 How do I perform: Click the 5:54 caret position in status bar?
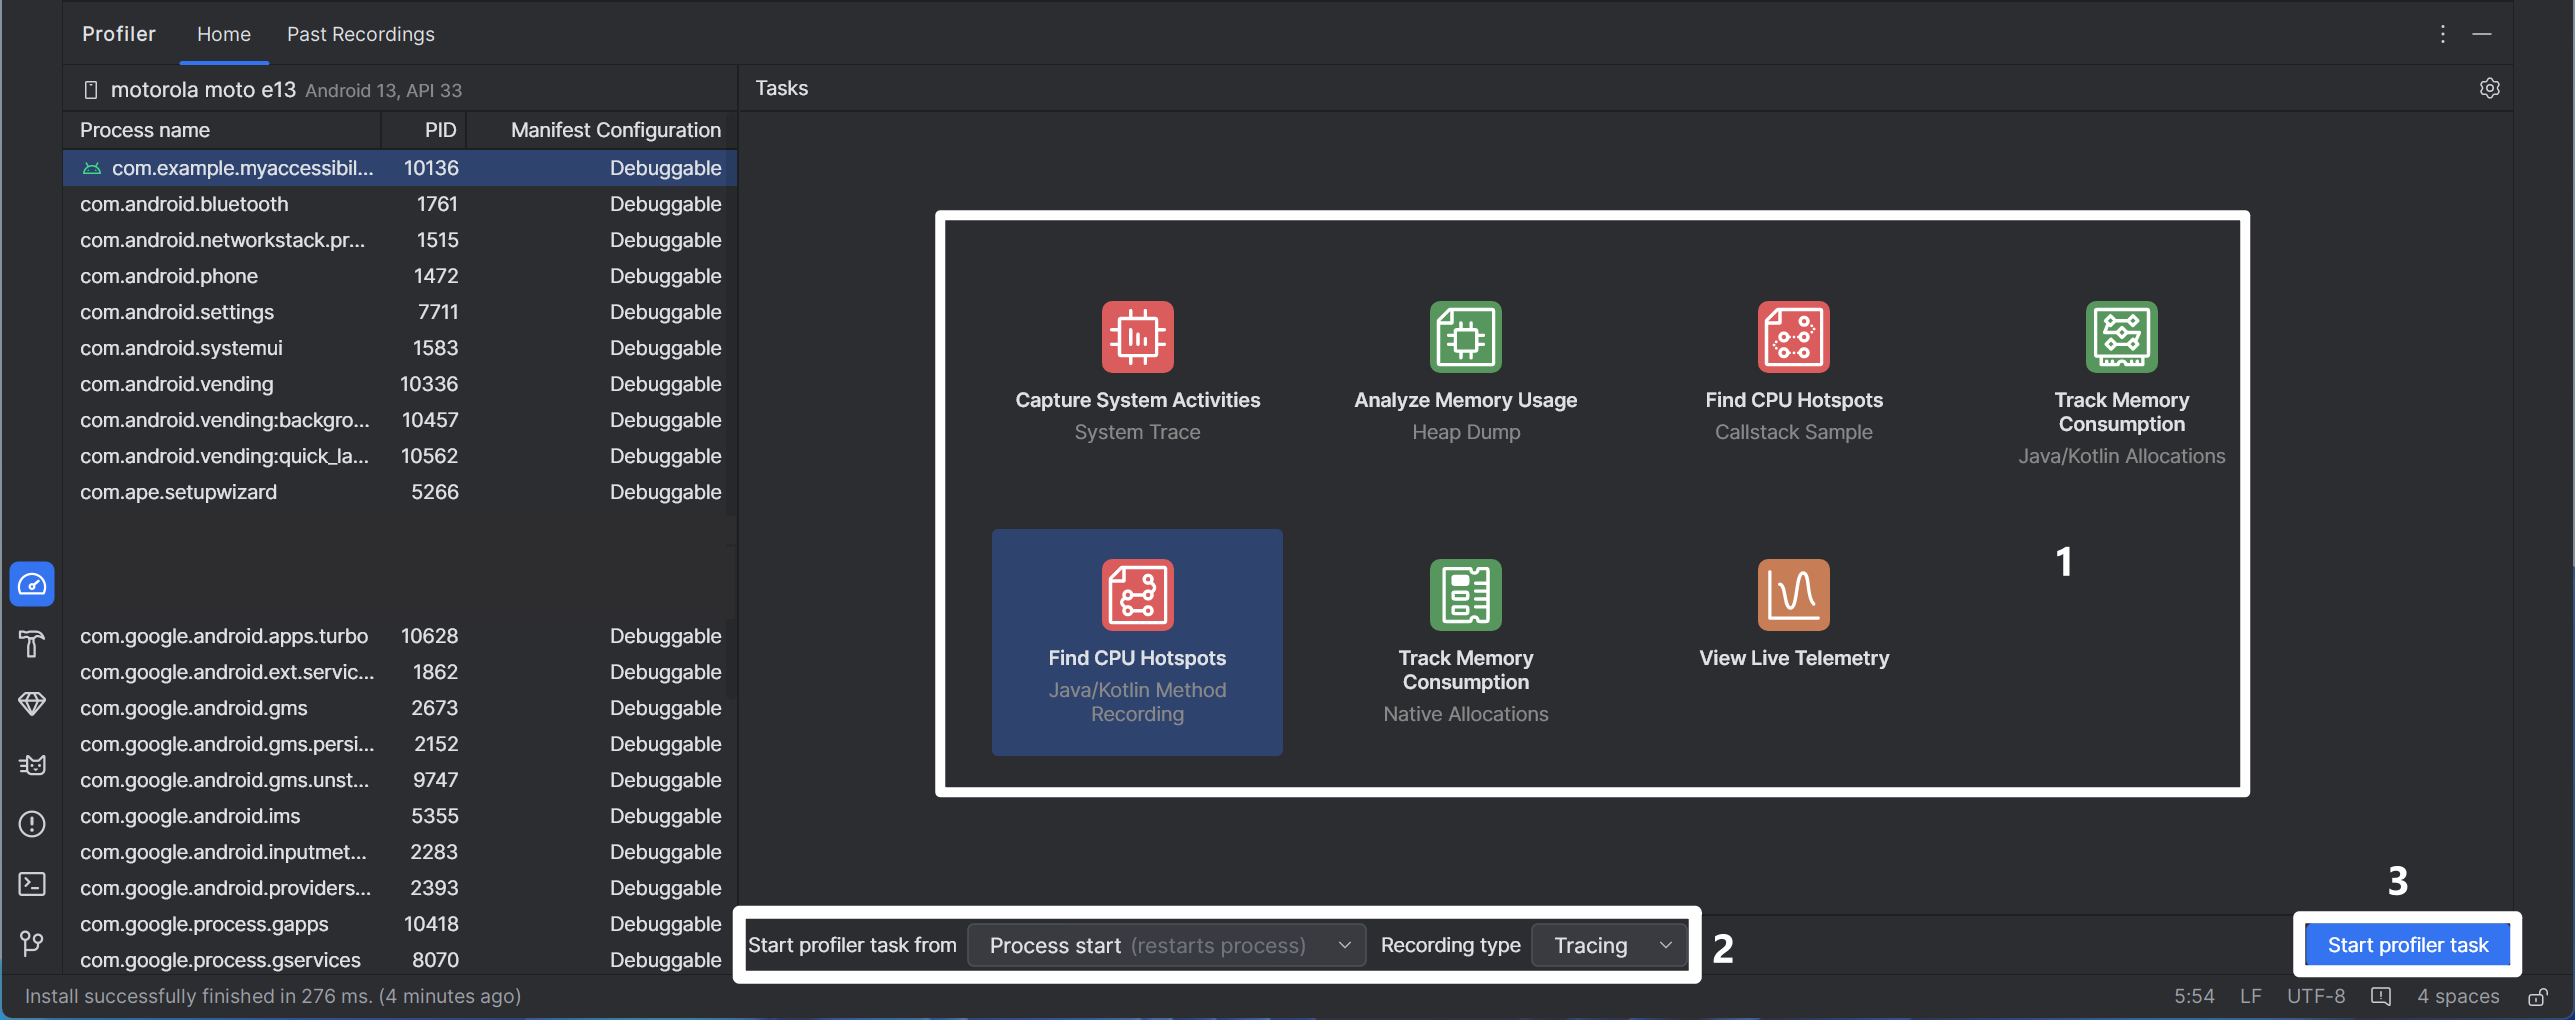[x=2194, y=997]
